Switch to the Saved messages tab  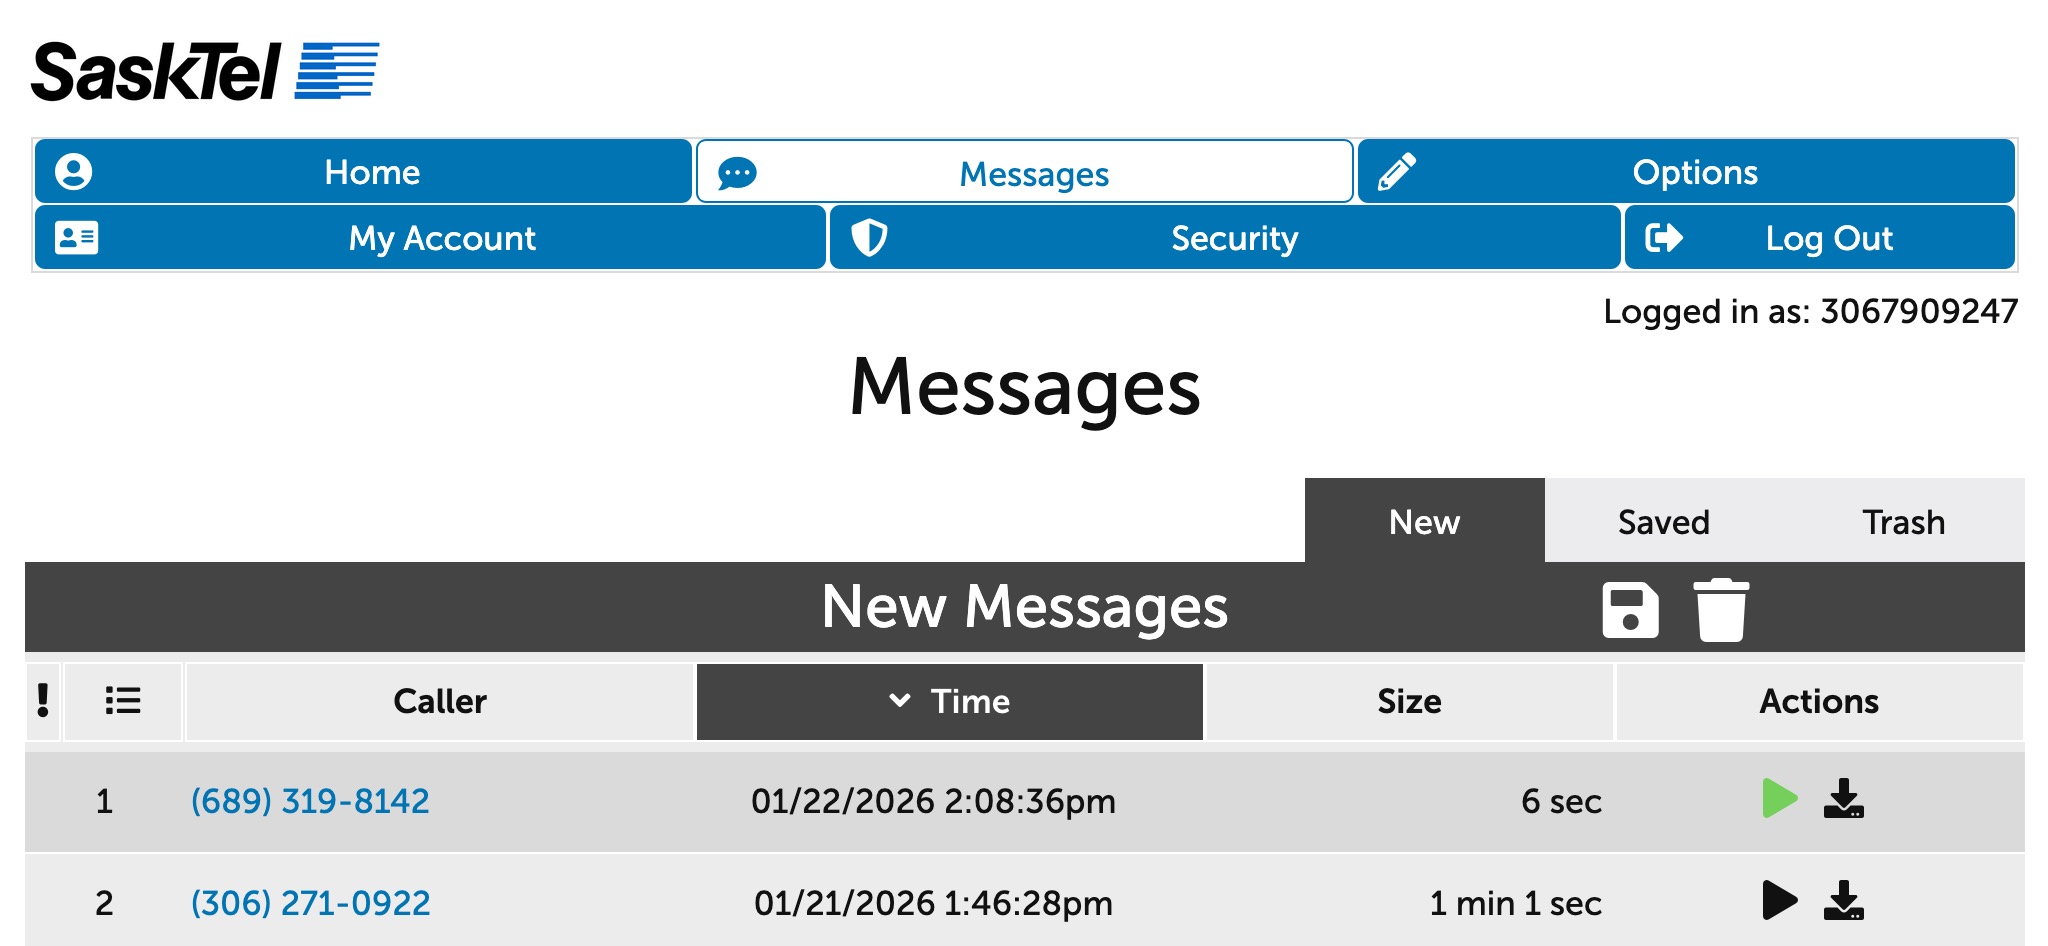pyautogui.click(x=1664, y=521)
